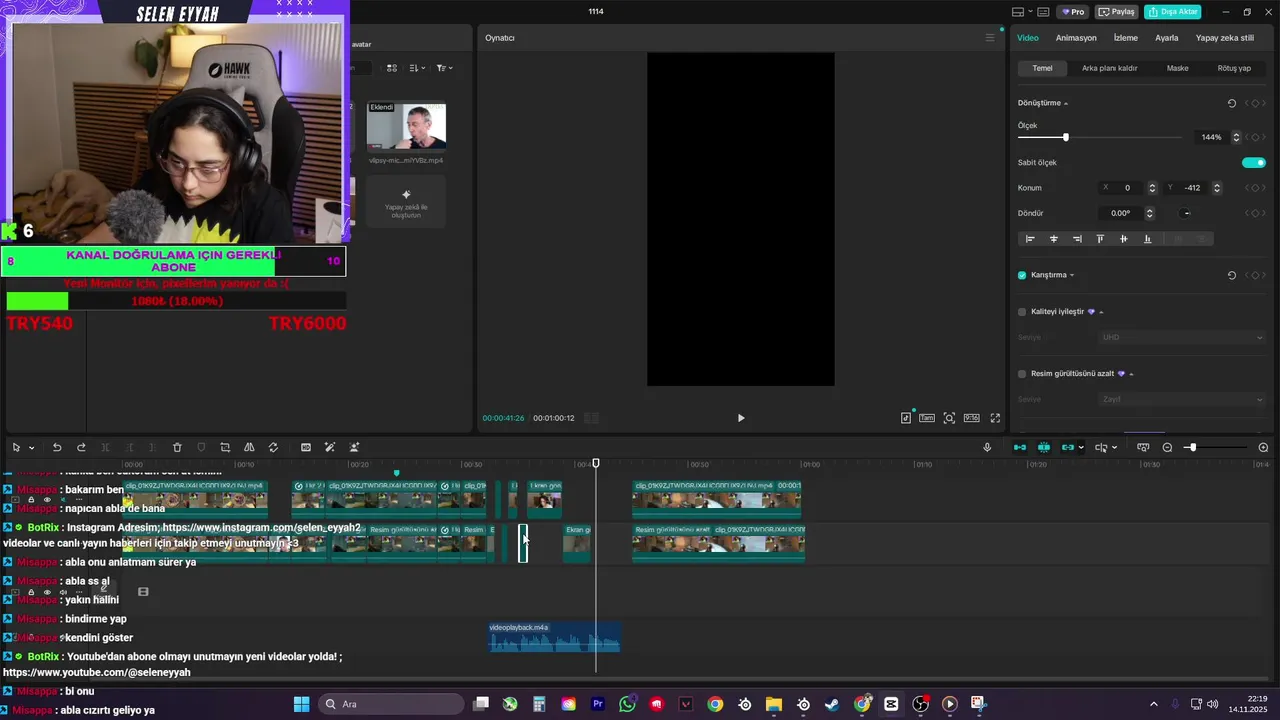
Task: Click the Paylaş share button
Action: coord(1117,12)
